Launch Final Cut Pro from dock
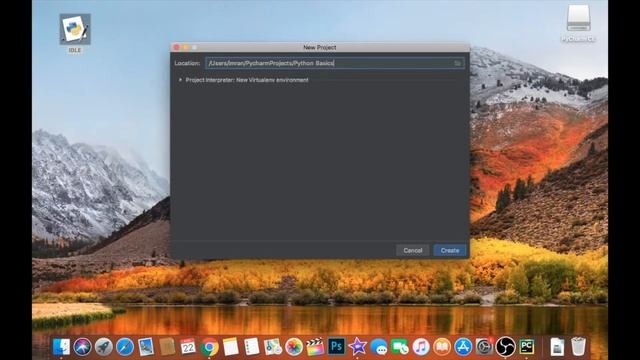 [x=315, y=347]
